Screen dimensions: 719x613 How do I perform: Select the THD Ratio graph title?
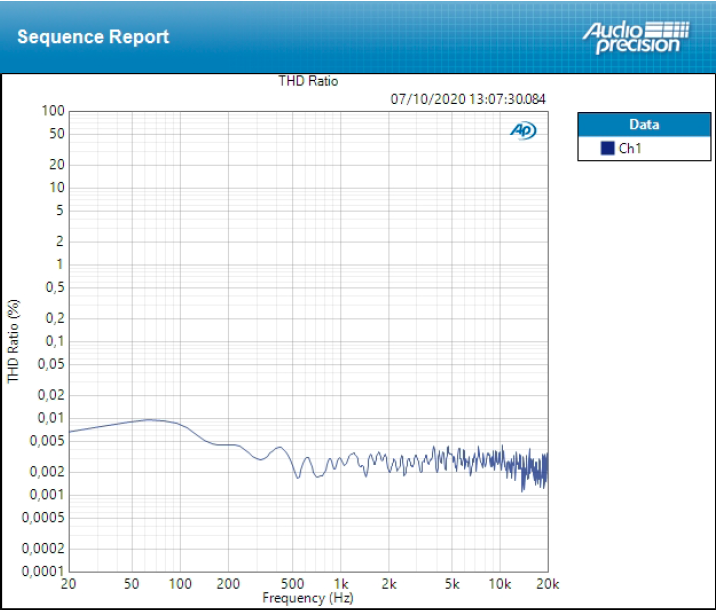click(308, 81)
